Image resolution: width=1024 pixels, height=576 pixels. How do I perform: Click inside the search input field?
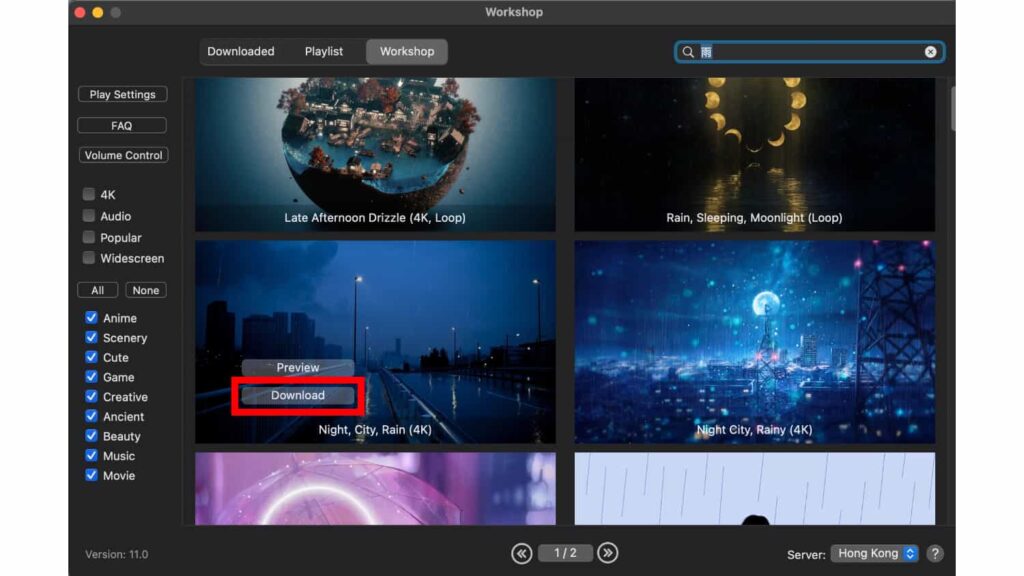[x=800, y=51]
